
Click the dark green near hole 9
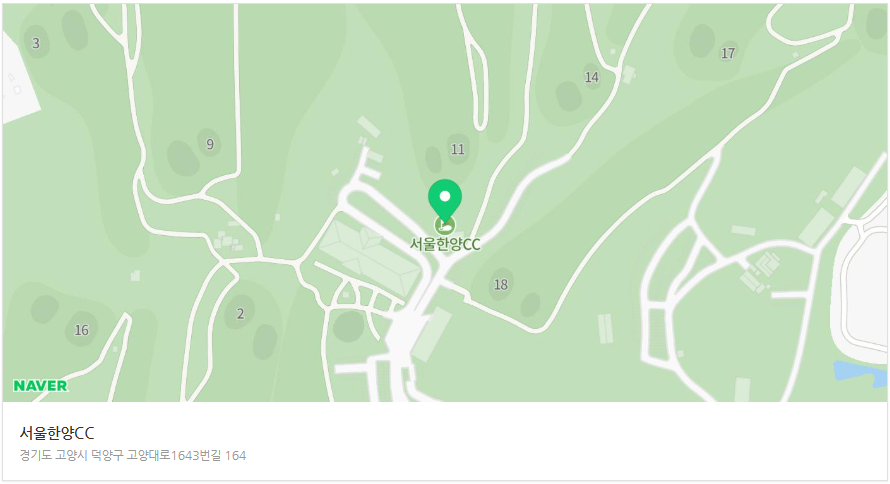coord(183,158)
